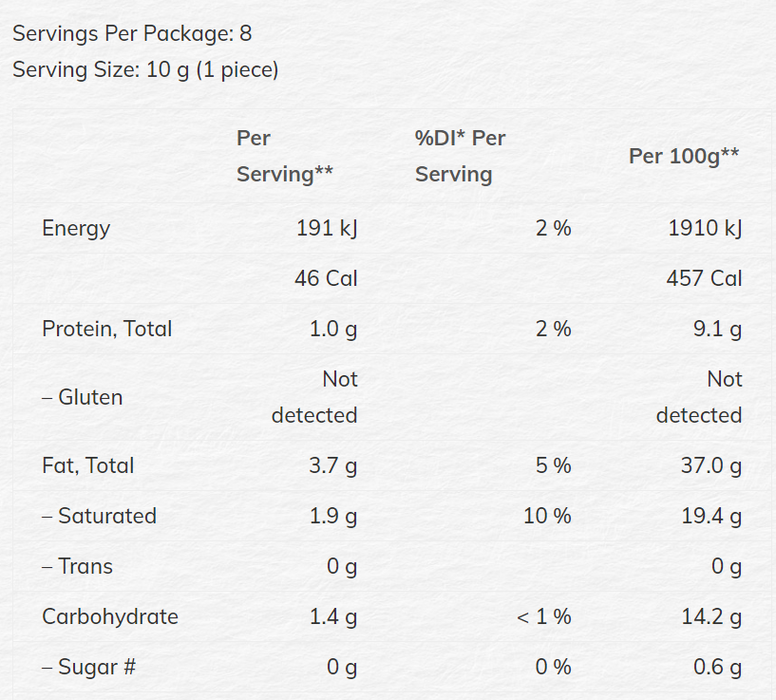Viewport: 776px width, 700px height.
Task: Click the Carbohydrate row label
Action: click(x=110, y=616)
